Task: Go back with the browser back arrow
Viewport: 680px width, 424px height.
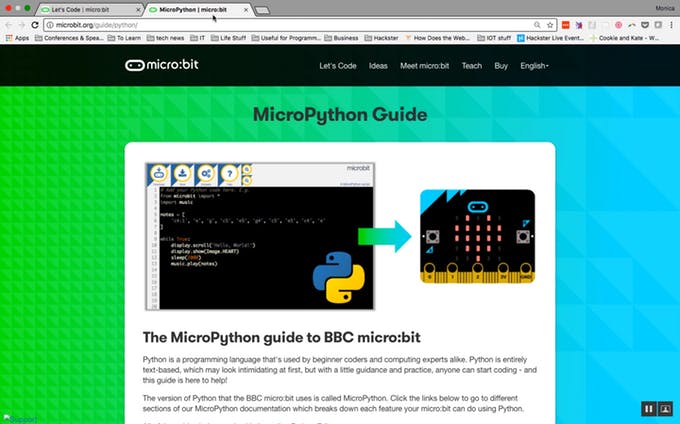Action: tap(9, 25)
